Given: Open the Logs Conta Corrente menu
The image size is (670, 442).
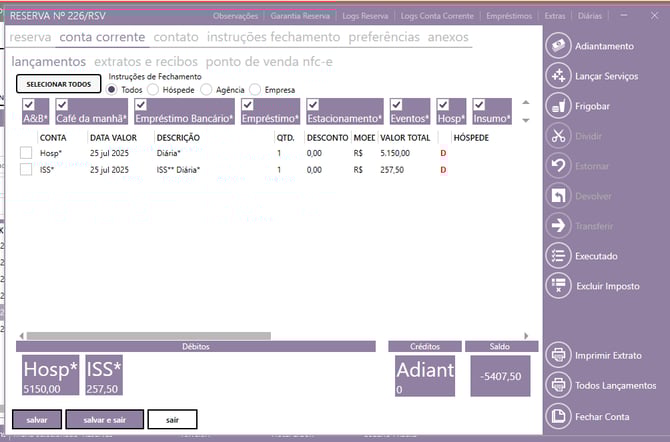Looking at the screenshot, I should click(x=436, y=16).
